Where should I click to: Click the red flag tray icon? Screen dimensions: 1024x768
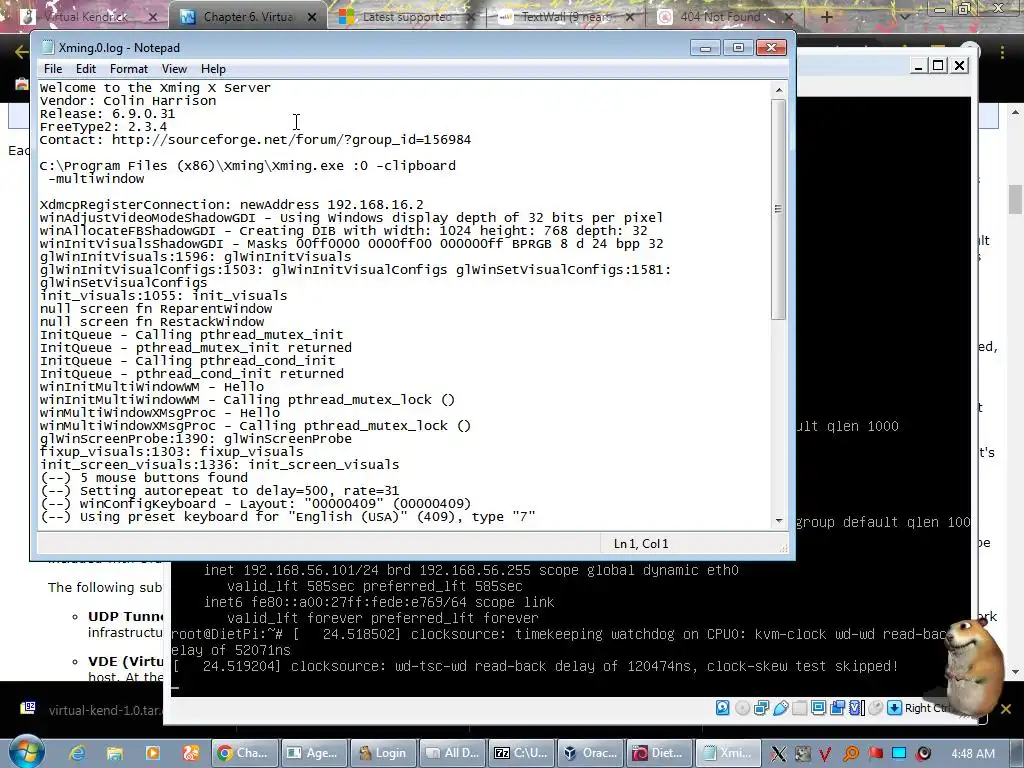(875, 754)
